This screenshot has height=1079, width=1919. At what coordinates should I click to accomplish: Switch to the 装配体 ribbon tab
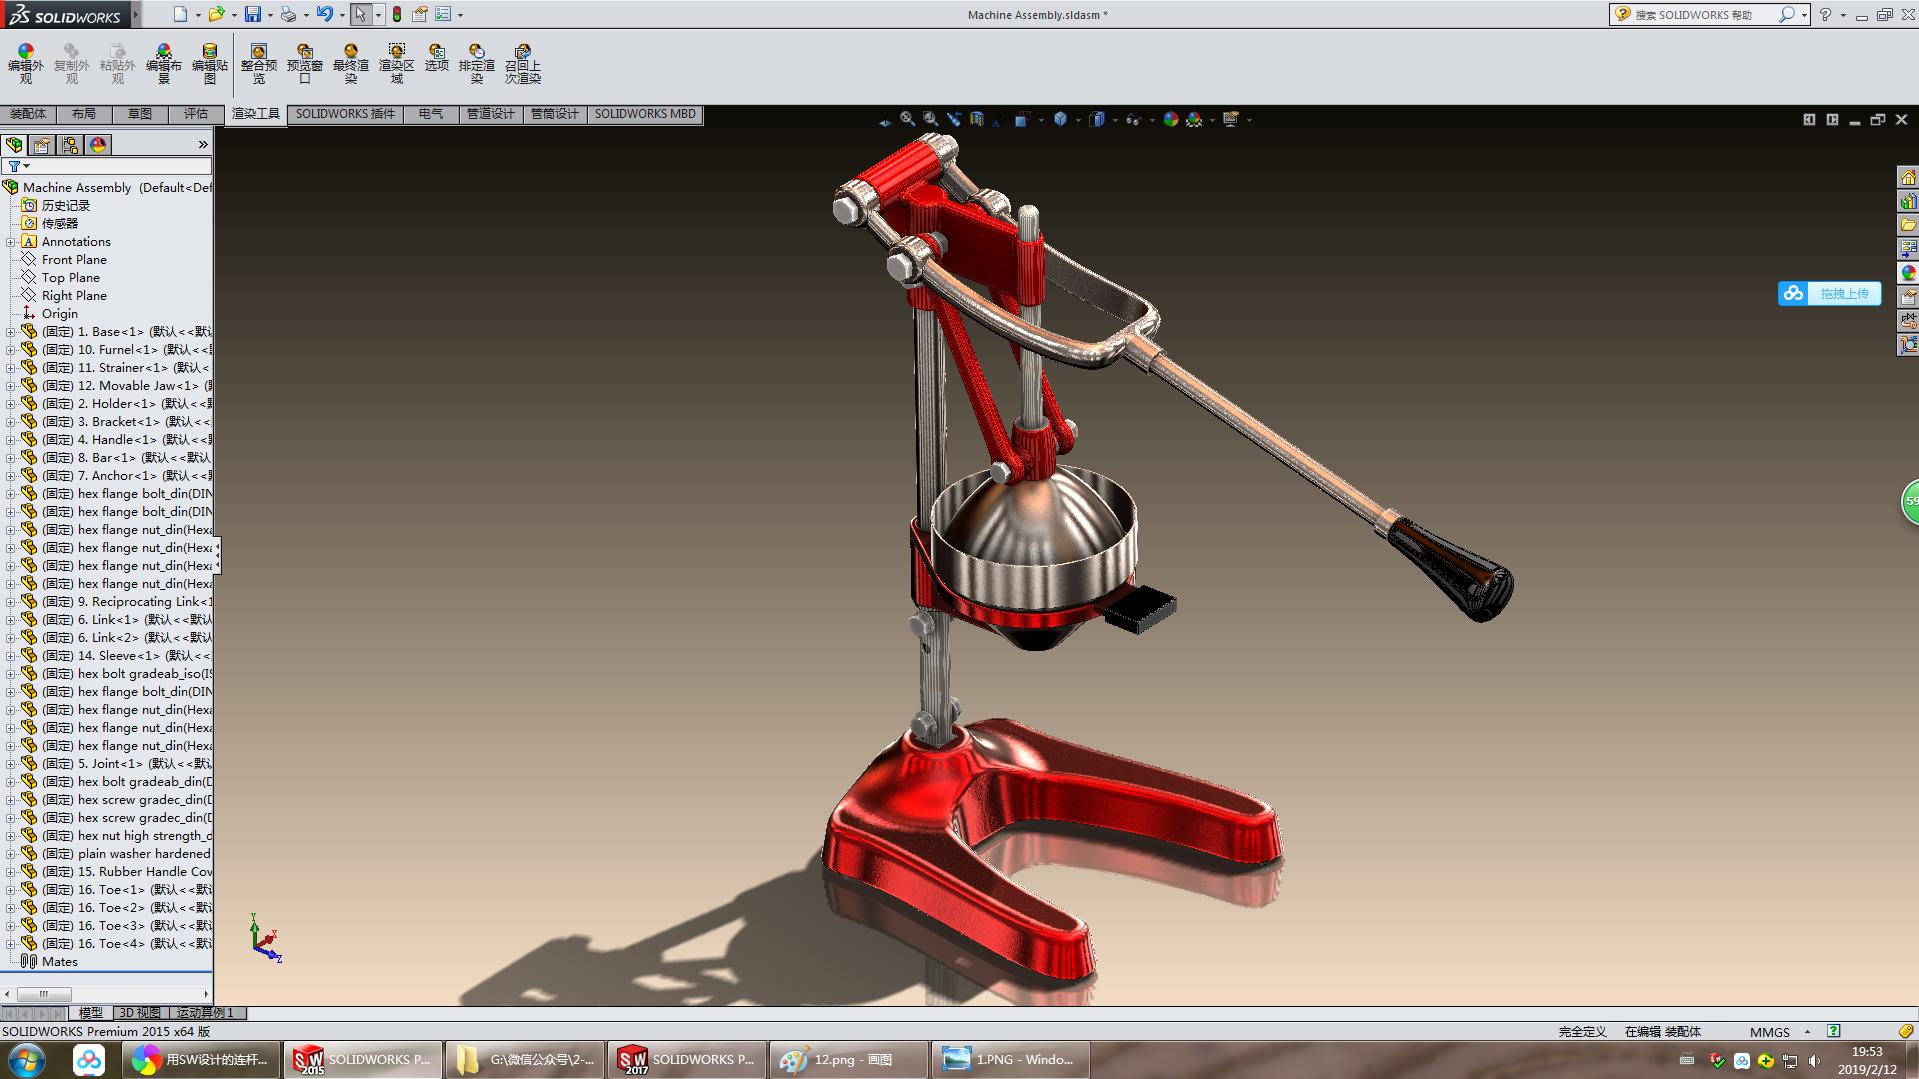pyautogui.click(x=29, y=114)
